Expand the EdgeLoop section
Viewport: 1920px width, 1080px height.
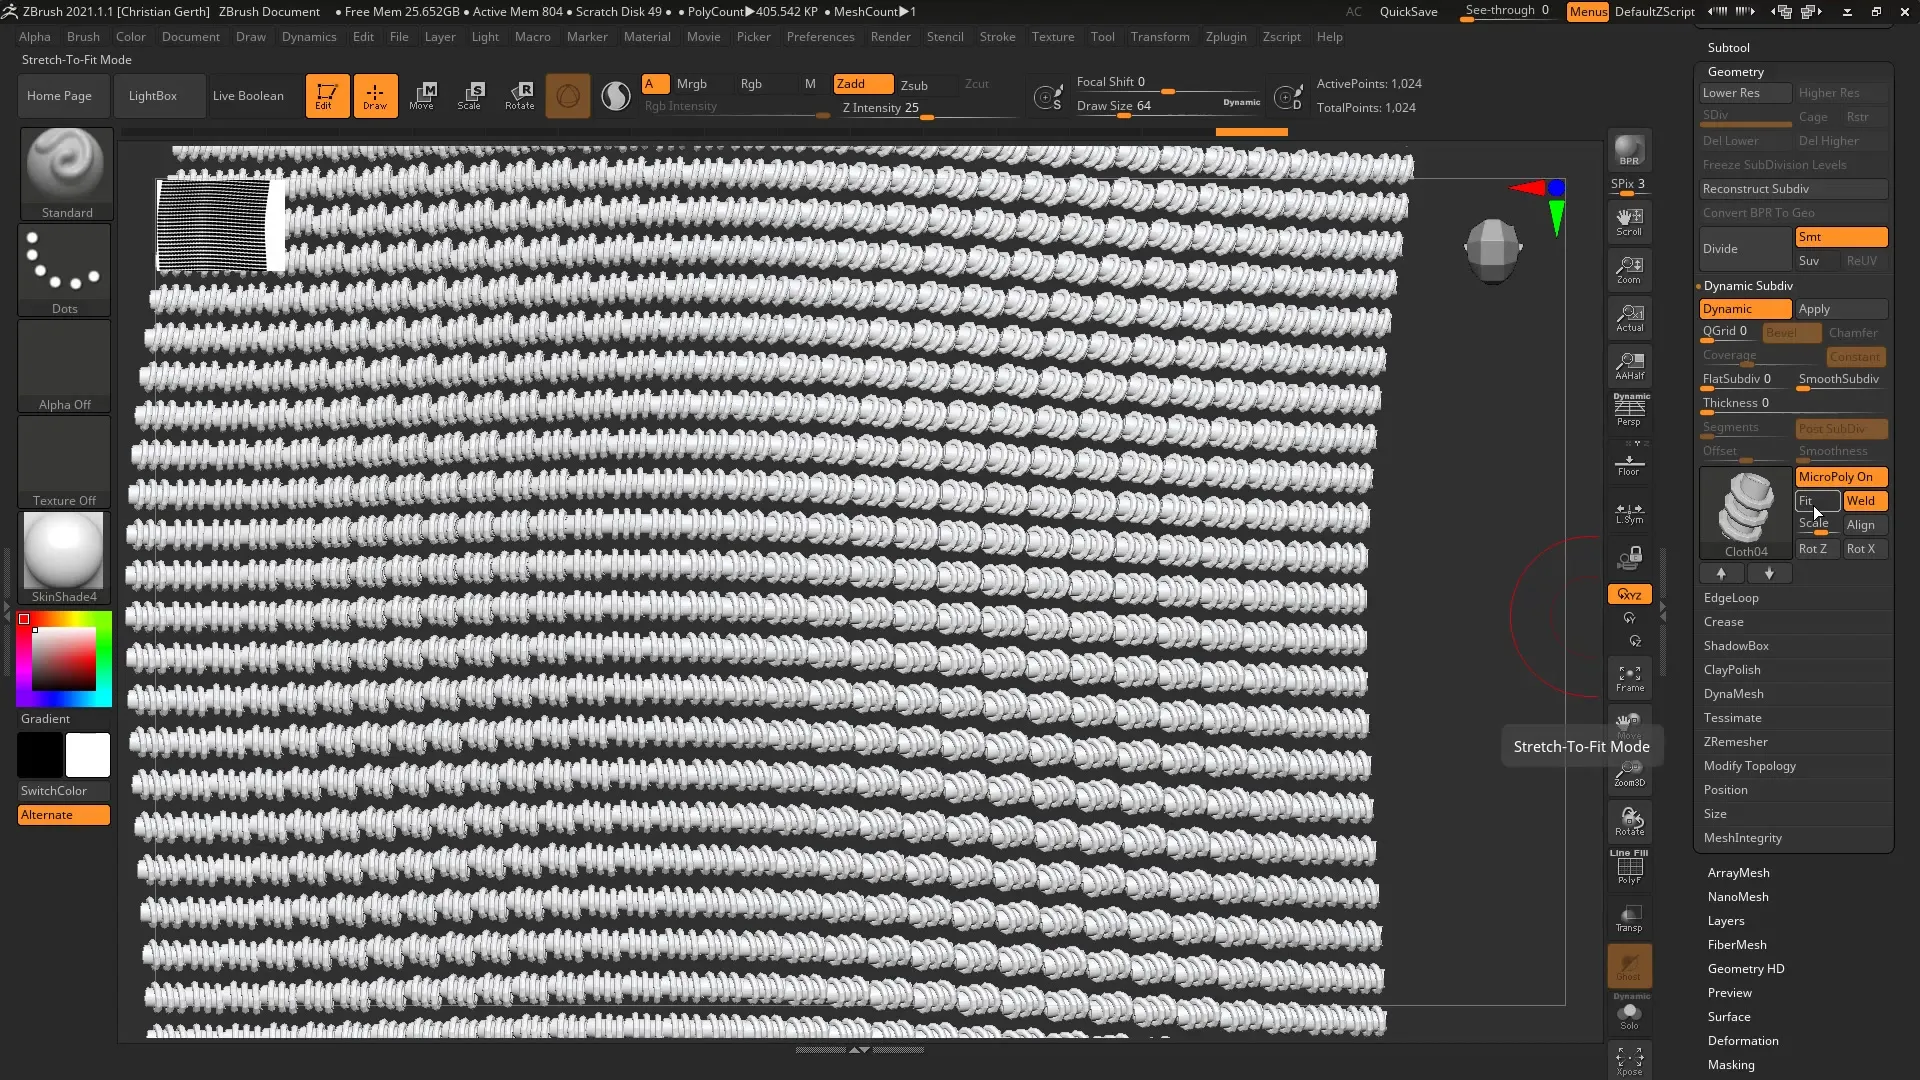(x=1731, y=598)
